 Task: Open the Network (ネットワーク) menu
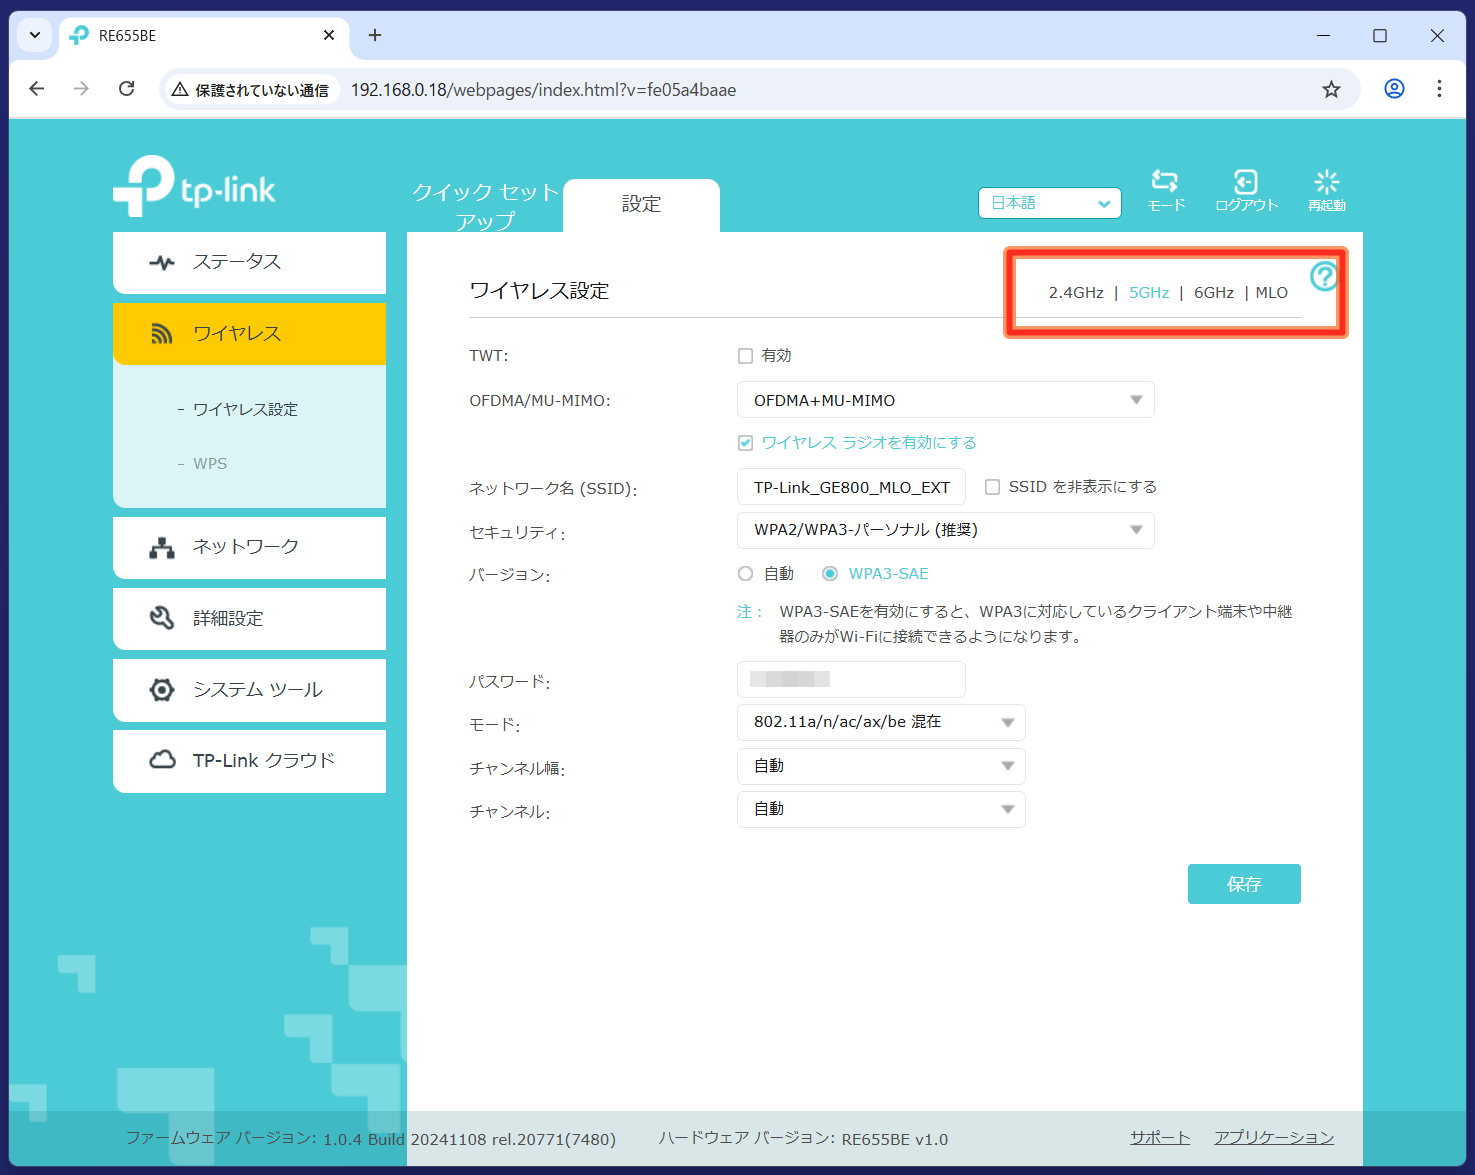[249, 547]
